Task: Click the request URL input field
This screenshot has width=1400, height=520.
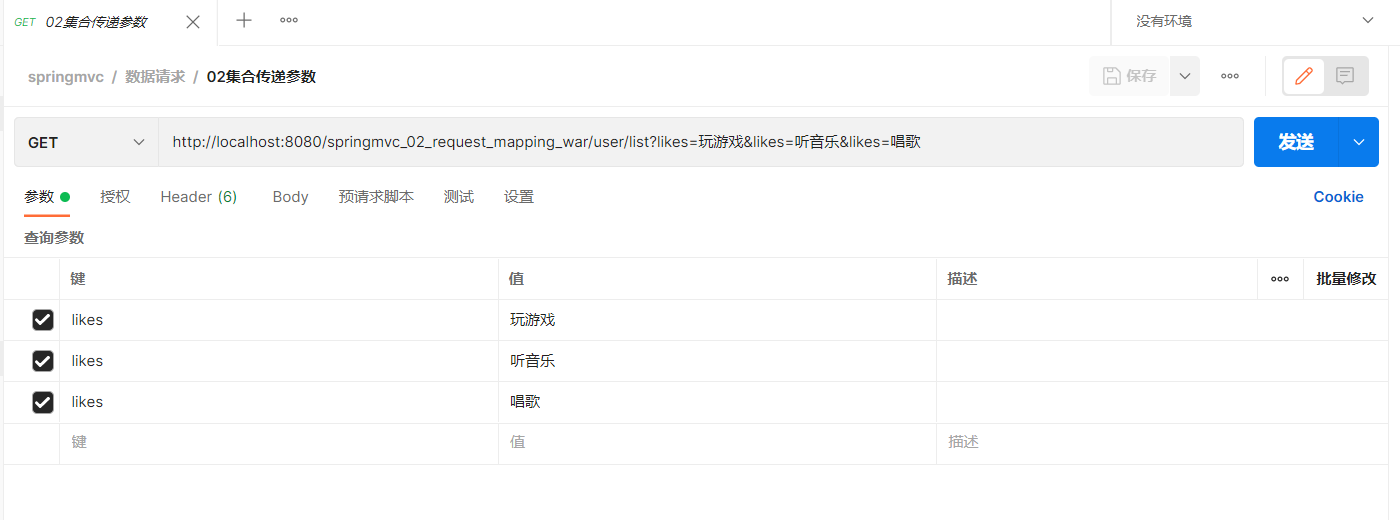Action: click(x=700, y=142)
